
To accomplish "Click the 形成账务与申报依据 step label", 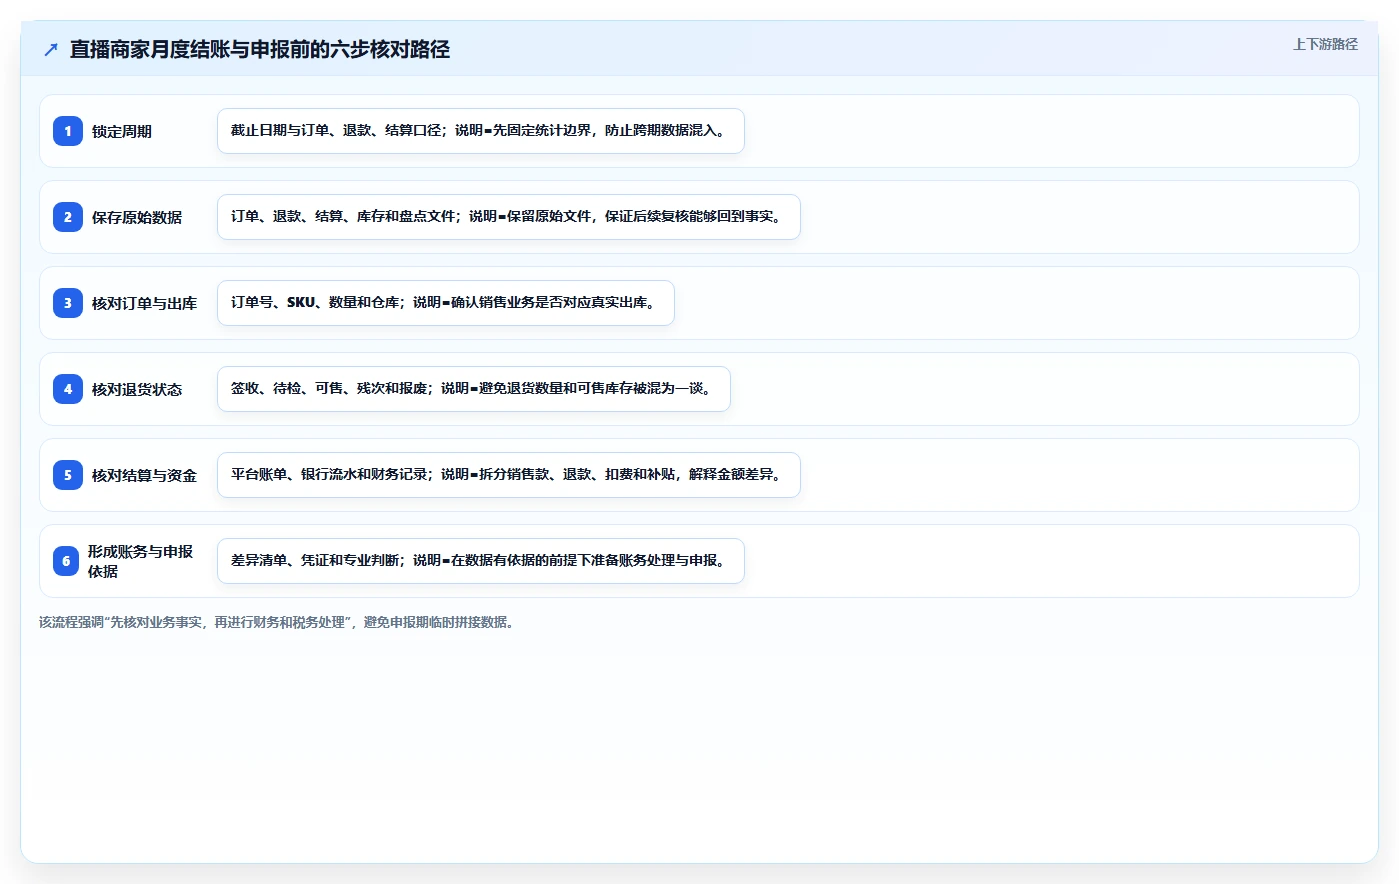I will point(140,561).
